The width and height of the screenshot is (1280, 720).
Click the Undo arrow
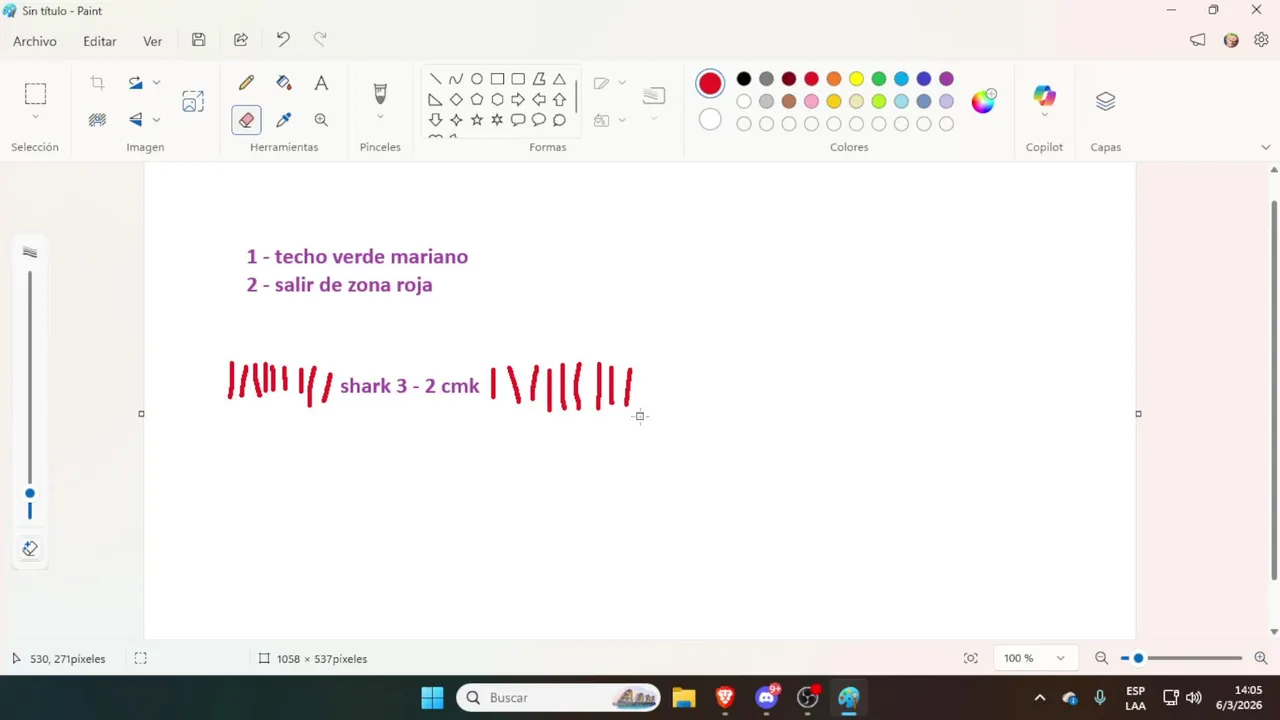point(283,40)
